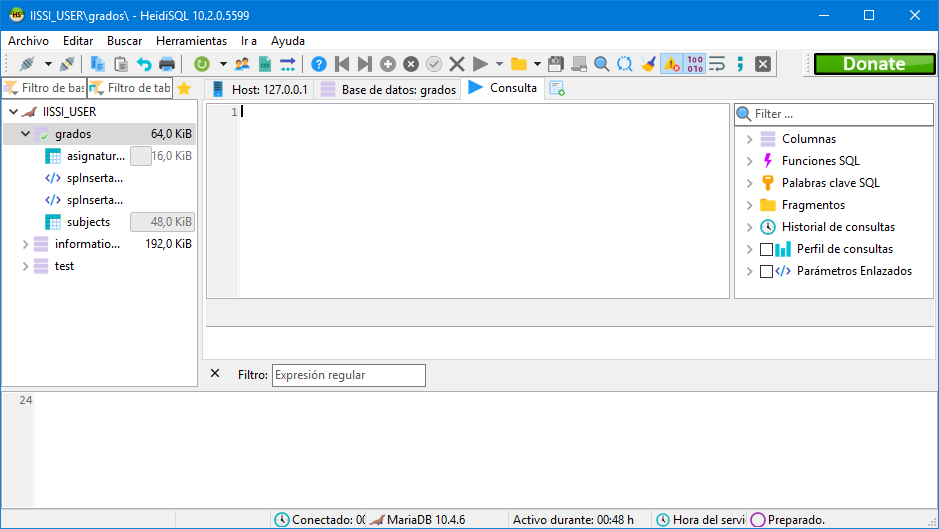Expand the test database node

click(x=25, y=266)
